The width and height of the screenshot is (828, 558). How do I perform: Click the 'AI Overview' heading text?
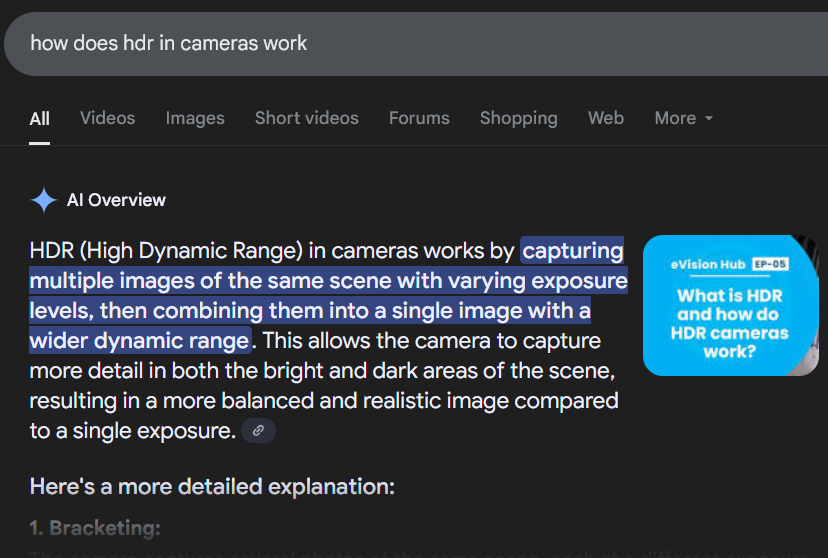[x=116, y=200]
